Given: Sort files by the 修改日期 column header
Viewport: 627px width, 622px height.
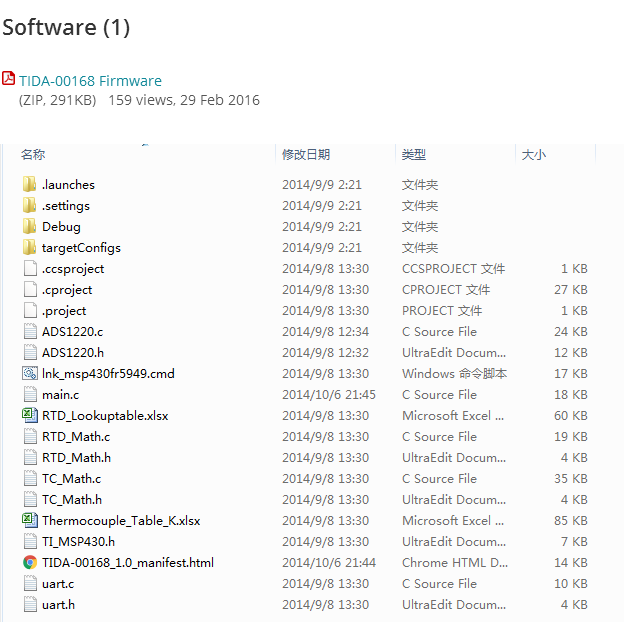Looking at the screenshot, I should pos(306,154).
